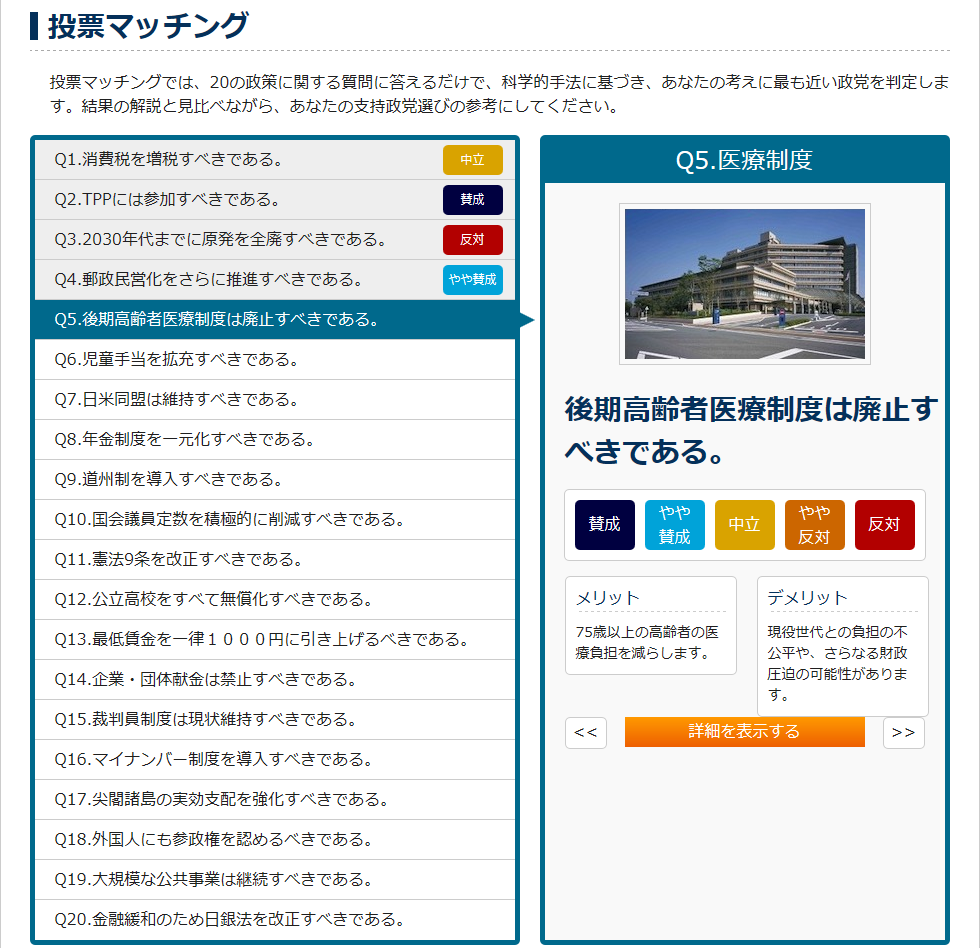Select the やや反対 answer button
This screenshot has height=948, width=980.
tap(815, 525)
